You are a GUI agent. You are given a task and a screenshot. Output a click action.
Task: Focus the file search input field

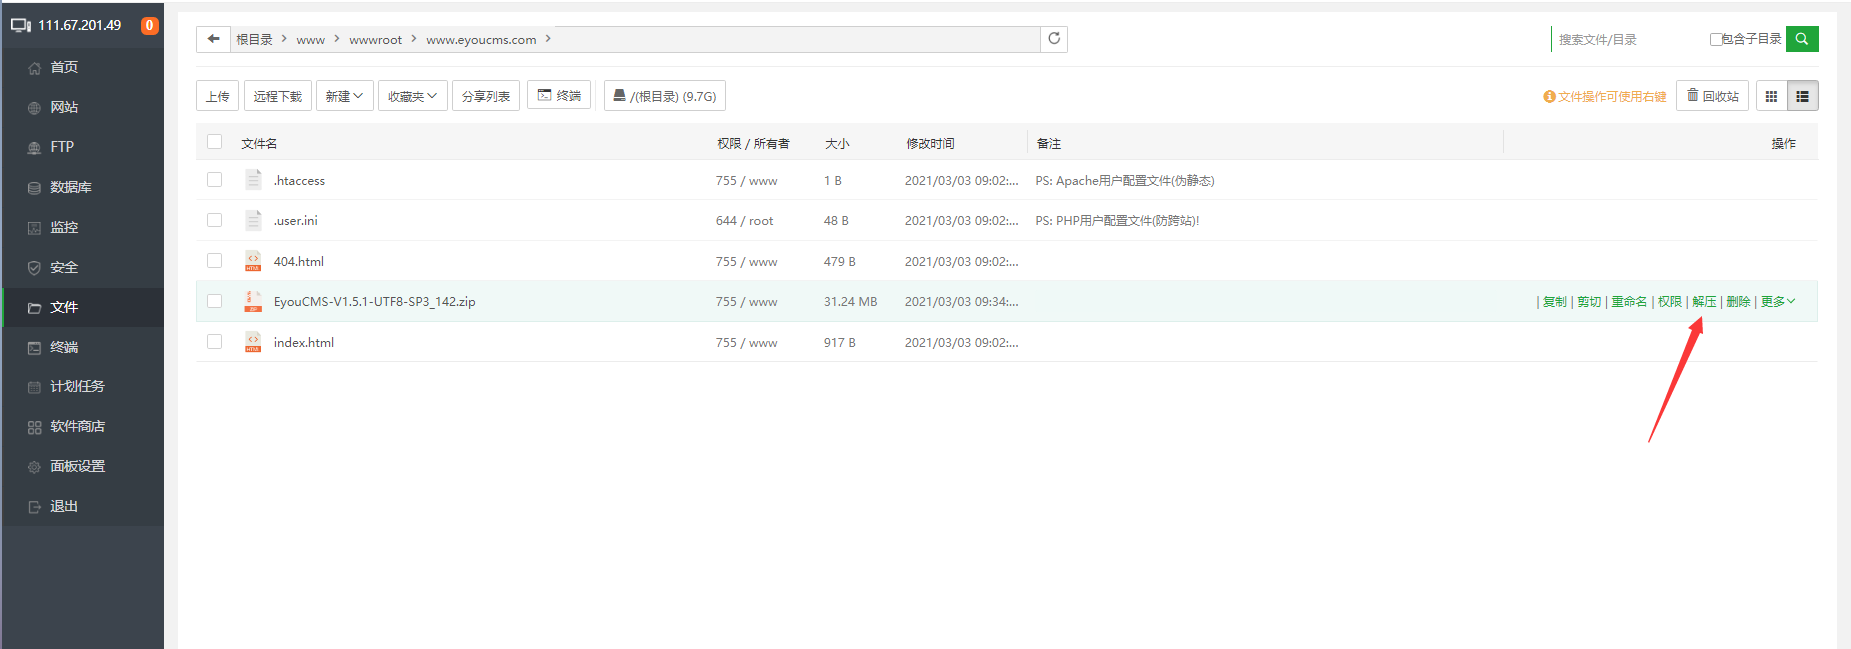(1625, 40)
